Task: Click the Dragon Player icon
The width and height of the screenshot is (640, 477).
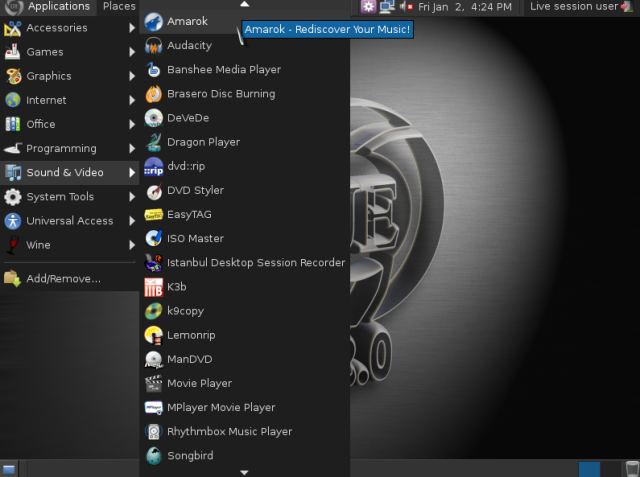Action: point(153,142)
